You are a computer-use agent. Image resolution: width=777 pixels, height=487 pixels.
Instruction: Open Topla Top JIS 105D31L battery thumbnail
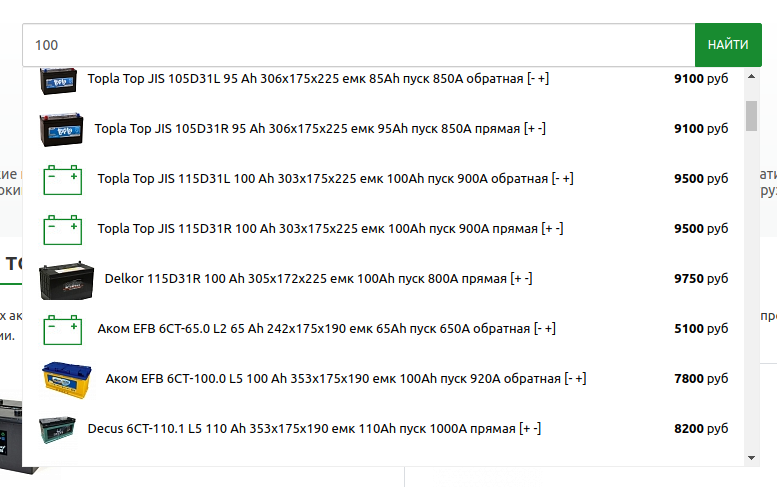[58, 80]
